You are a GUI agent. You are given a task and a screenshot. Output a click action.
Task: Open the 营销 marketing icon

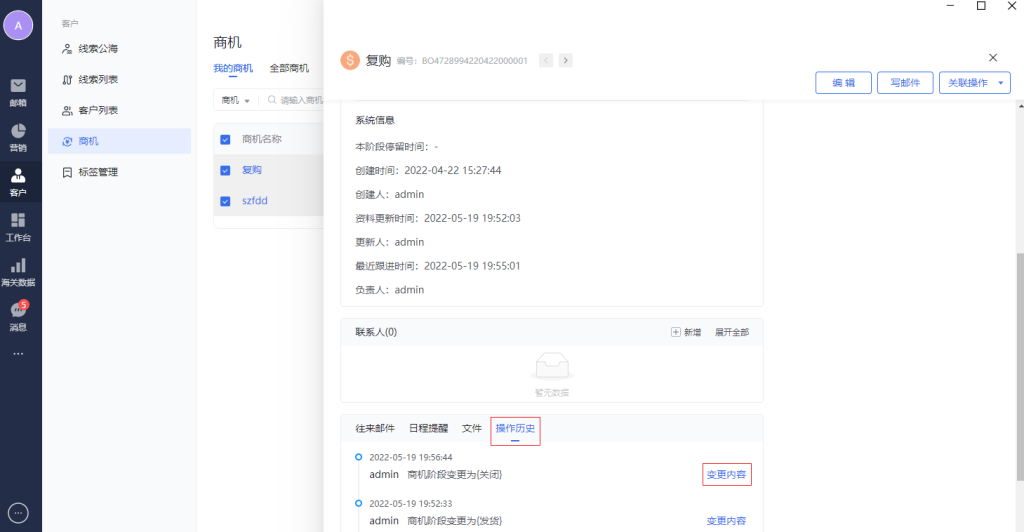(x=18, y=132)
